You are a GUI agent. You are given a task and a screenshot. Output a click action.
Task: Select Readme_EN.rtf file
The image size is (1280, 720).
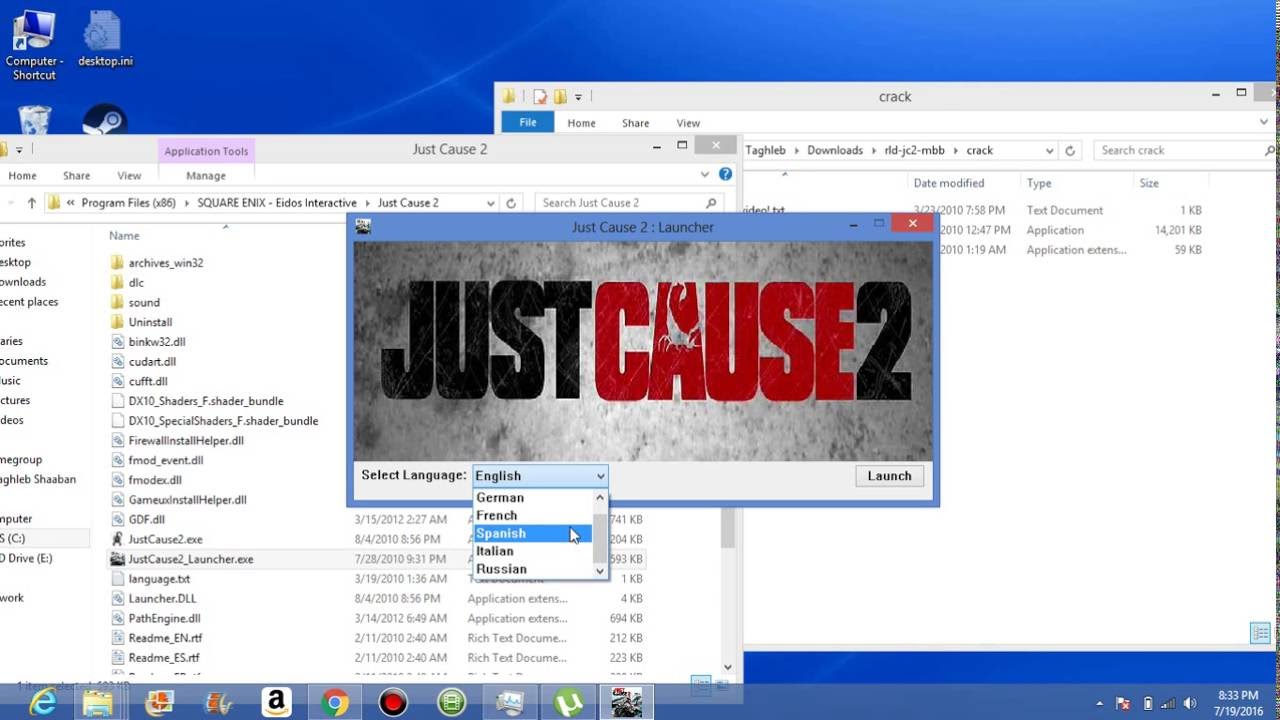click(164, 638)
